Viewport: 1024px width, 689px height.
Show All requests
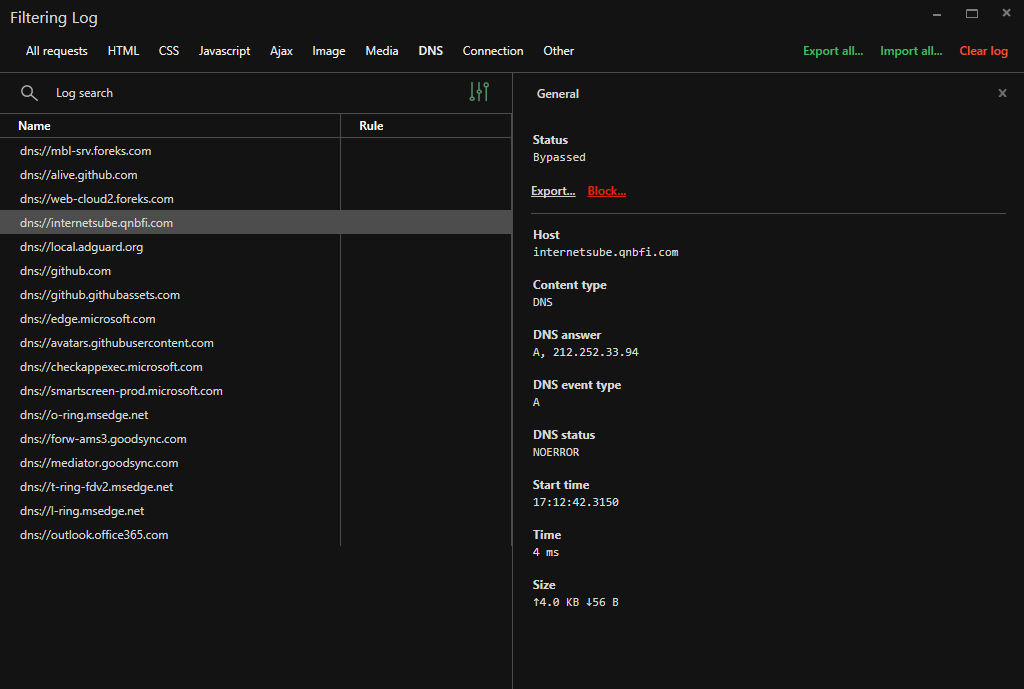(x=56, y=51)
